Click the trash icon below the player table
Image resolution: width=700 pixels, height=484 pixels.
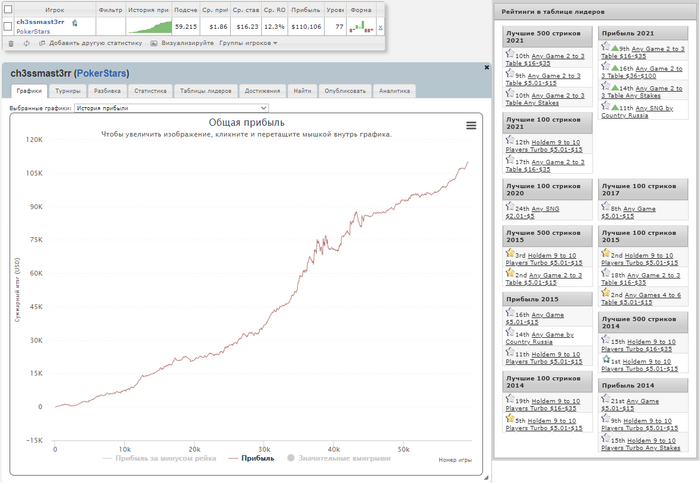(11, 43)
